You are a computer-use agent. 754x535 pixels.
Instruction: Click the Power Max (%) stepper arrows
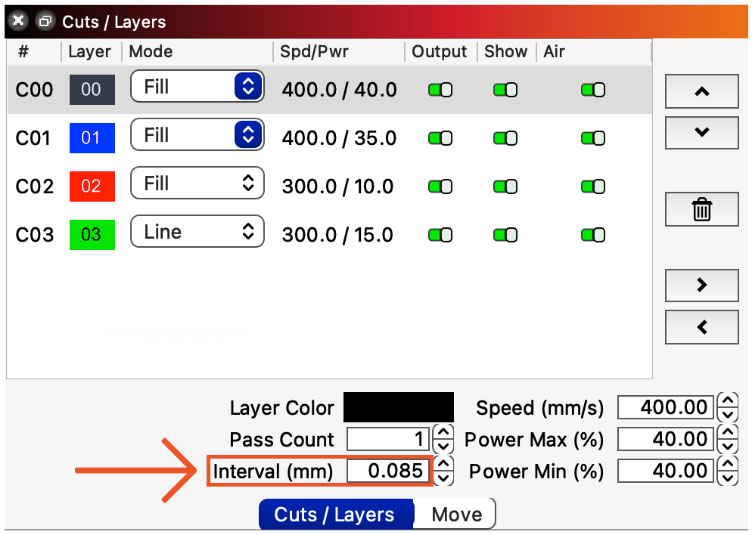[x=728, y=439]
